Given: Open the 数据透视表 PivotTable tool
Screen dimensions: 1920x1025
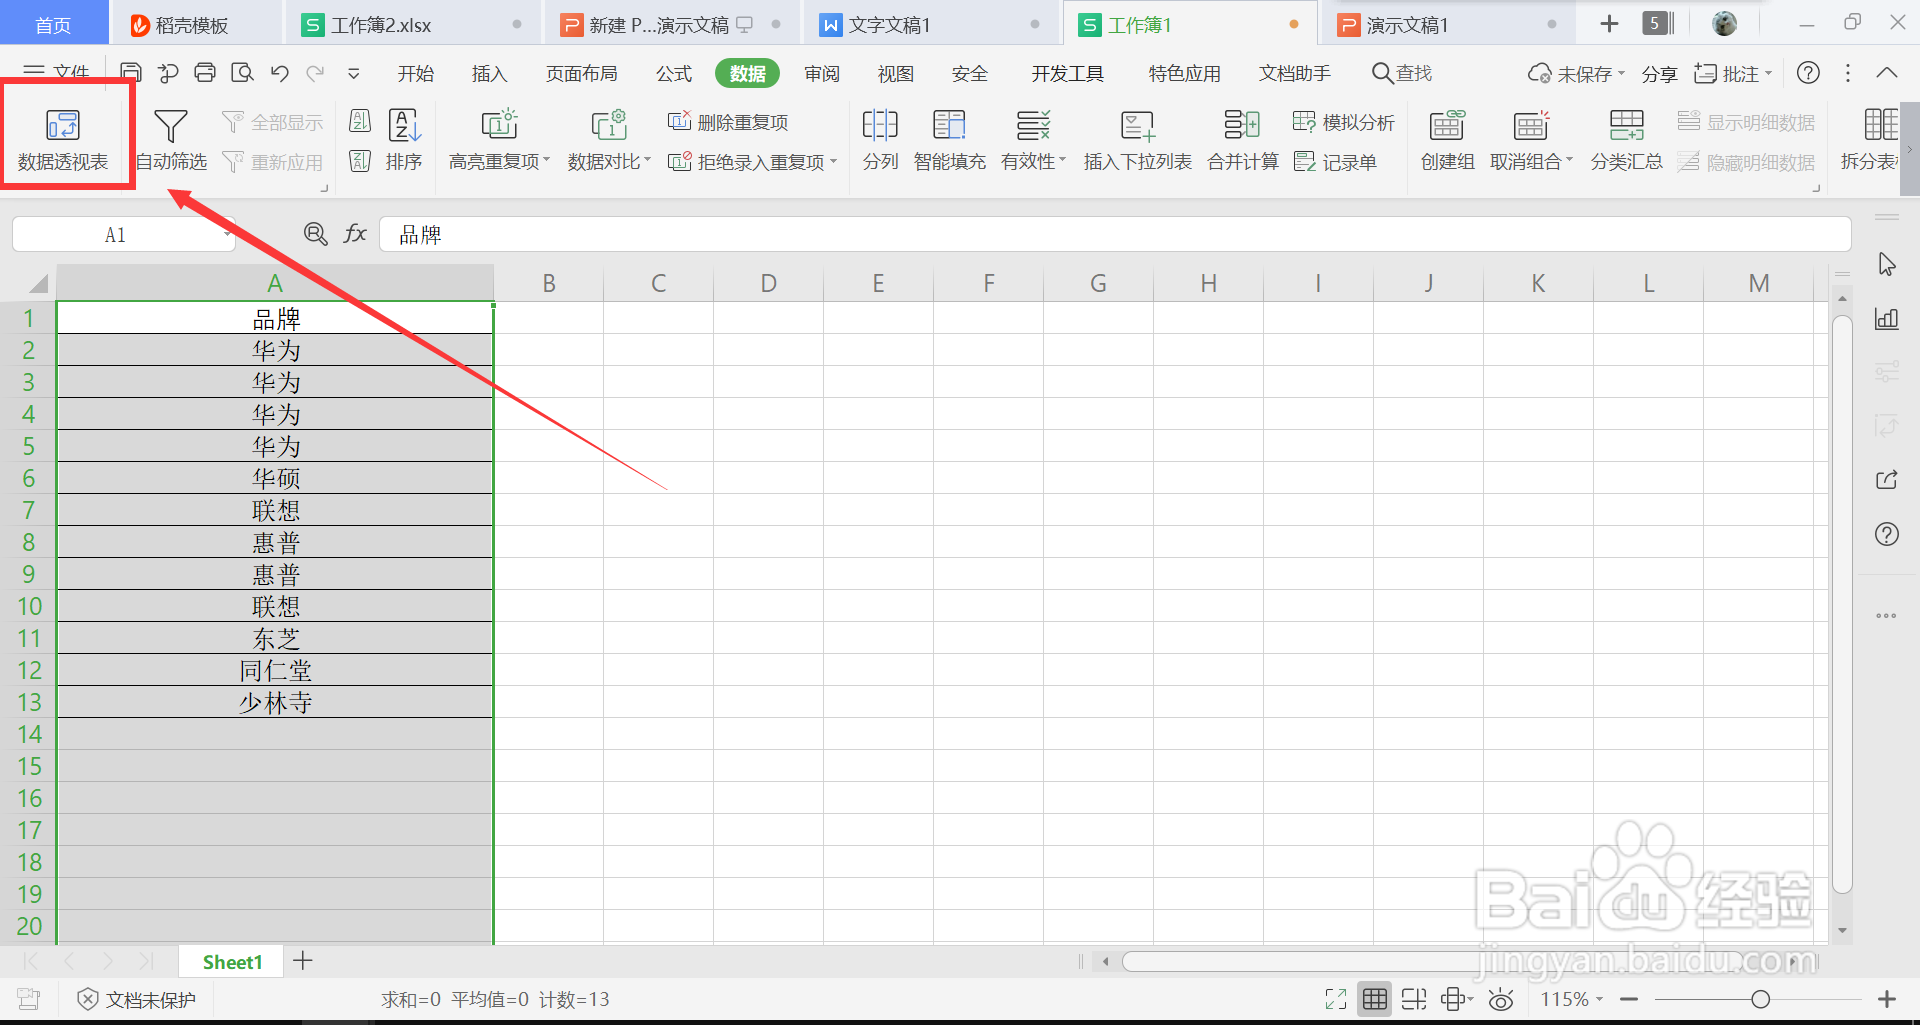Looking at the screenshot, I should [x=63, y=137].
